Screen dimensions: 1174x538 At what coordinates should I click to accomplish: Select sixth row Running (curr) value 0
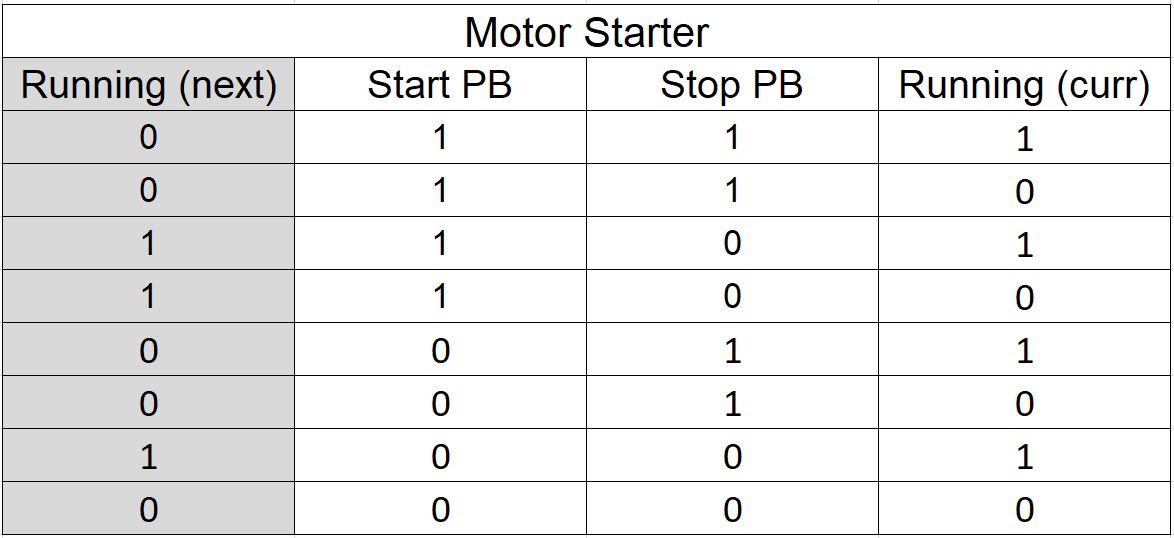[x=1025, y=403]
